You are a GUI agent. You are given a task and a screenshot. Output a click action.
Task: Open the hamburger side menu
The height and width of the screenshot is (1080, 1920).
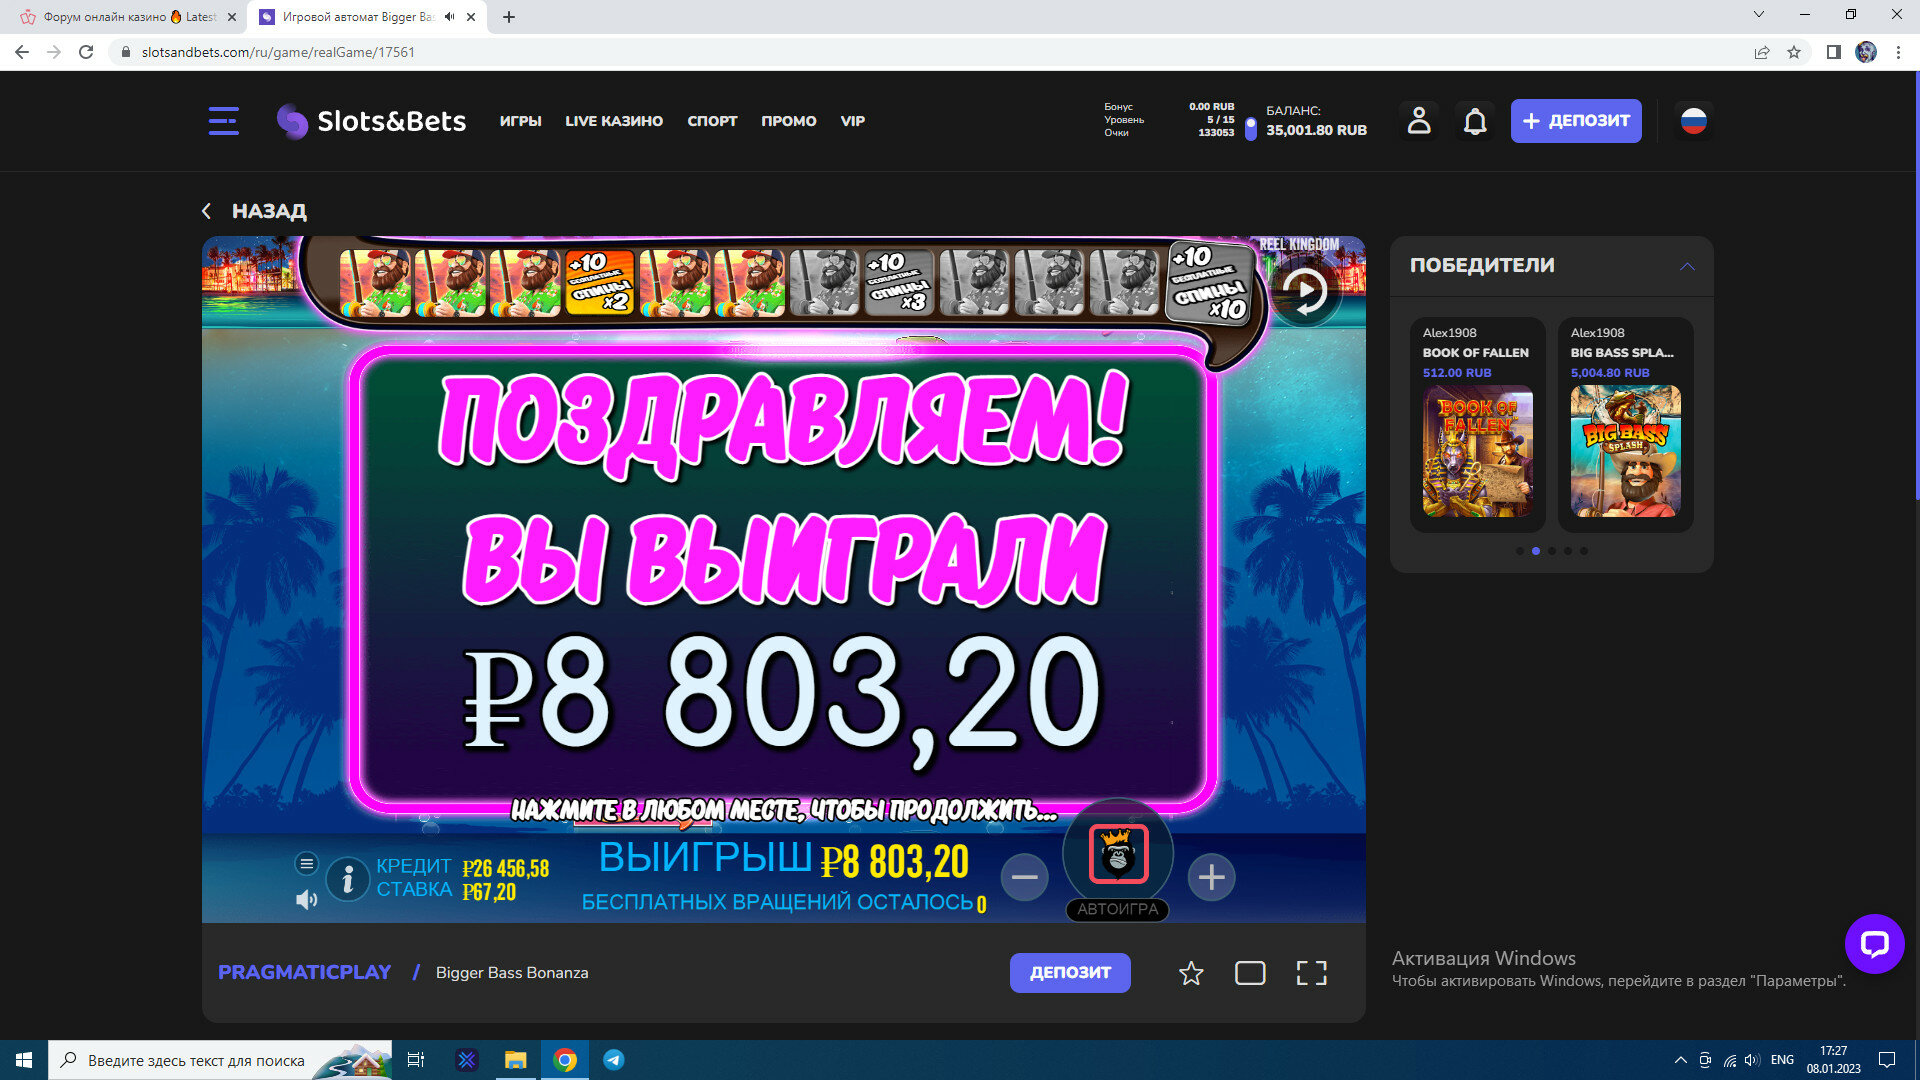[x=223, y=121]
